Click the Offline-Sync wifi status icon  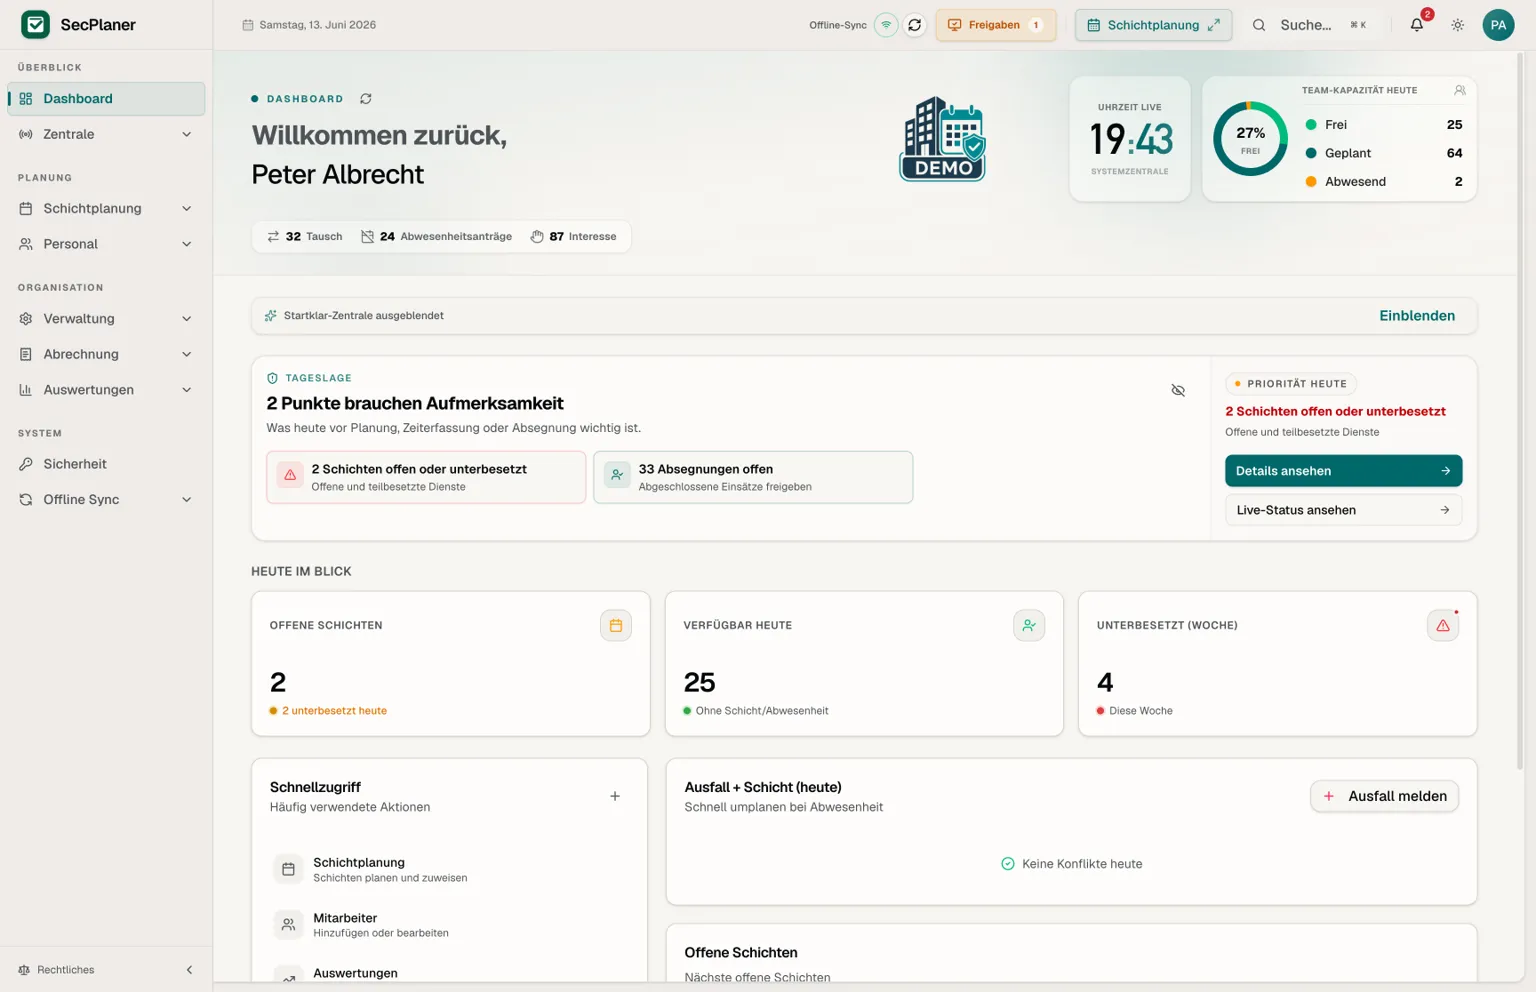(x=886, y=25)
